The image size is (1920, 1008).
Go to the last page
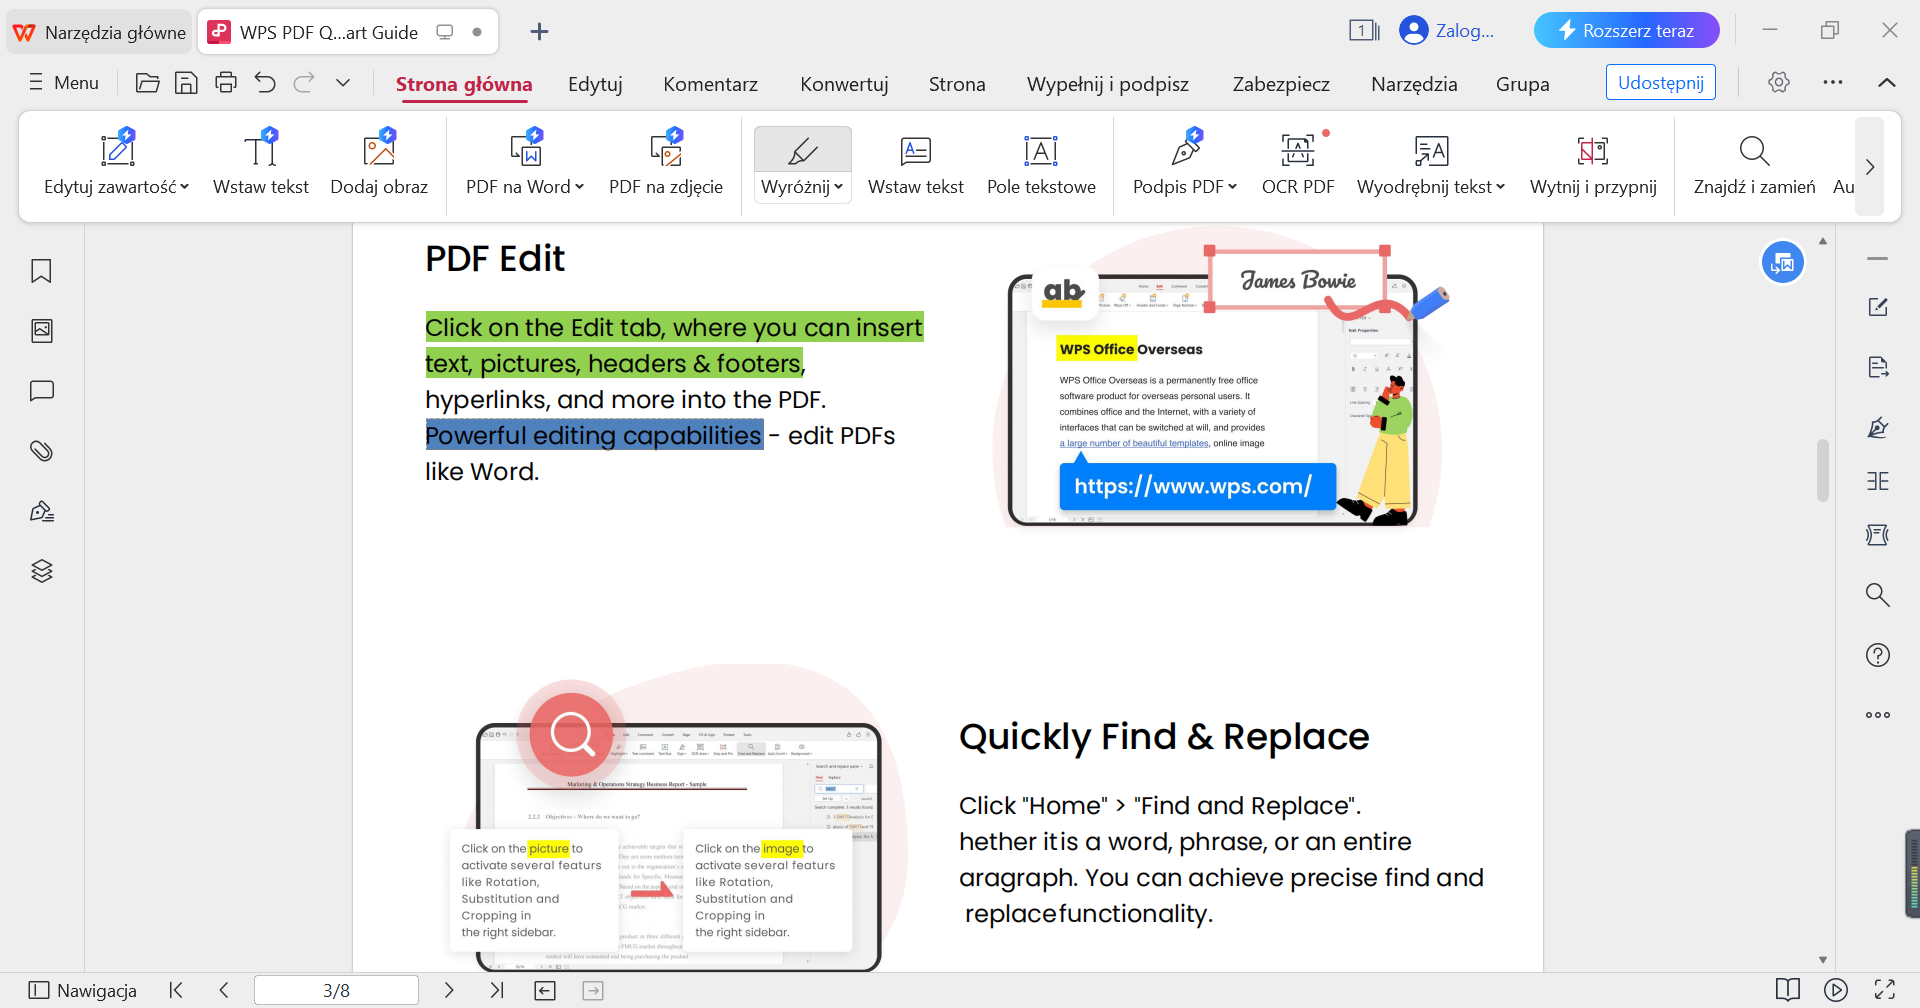point(497,990)
